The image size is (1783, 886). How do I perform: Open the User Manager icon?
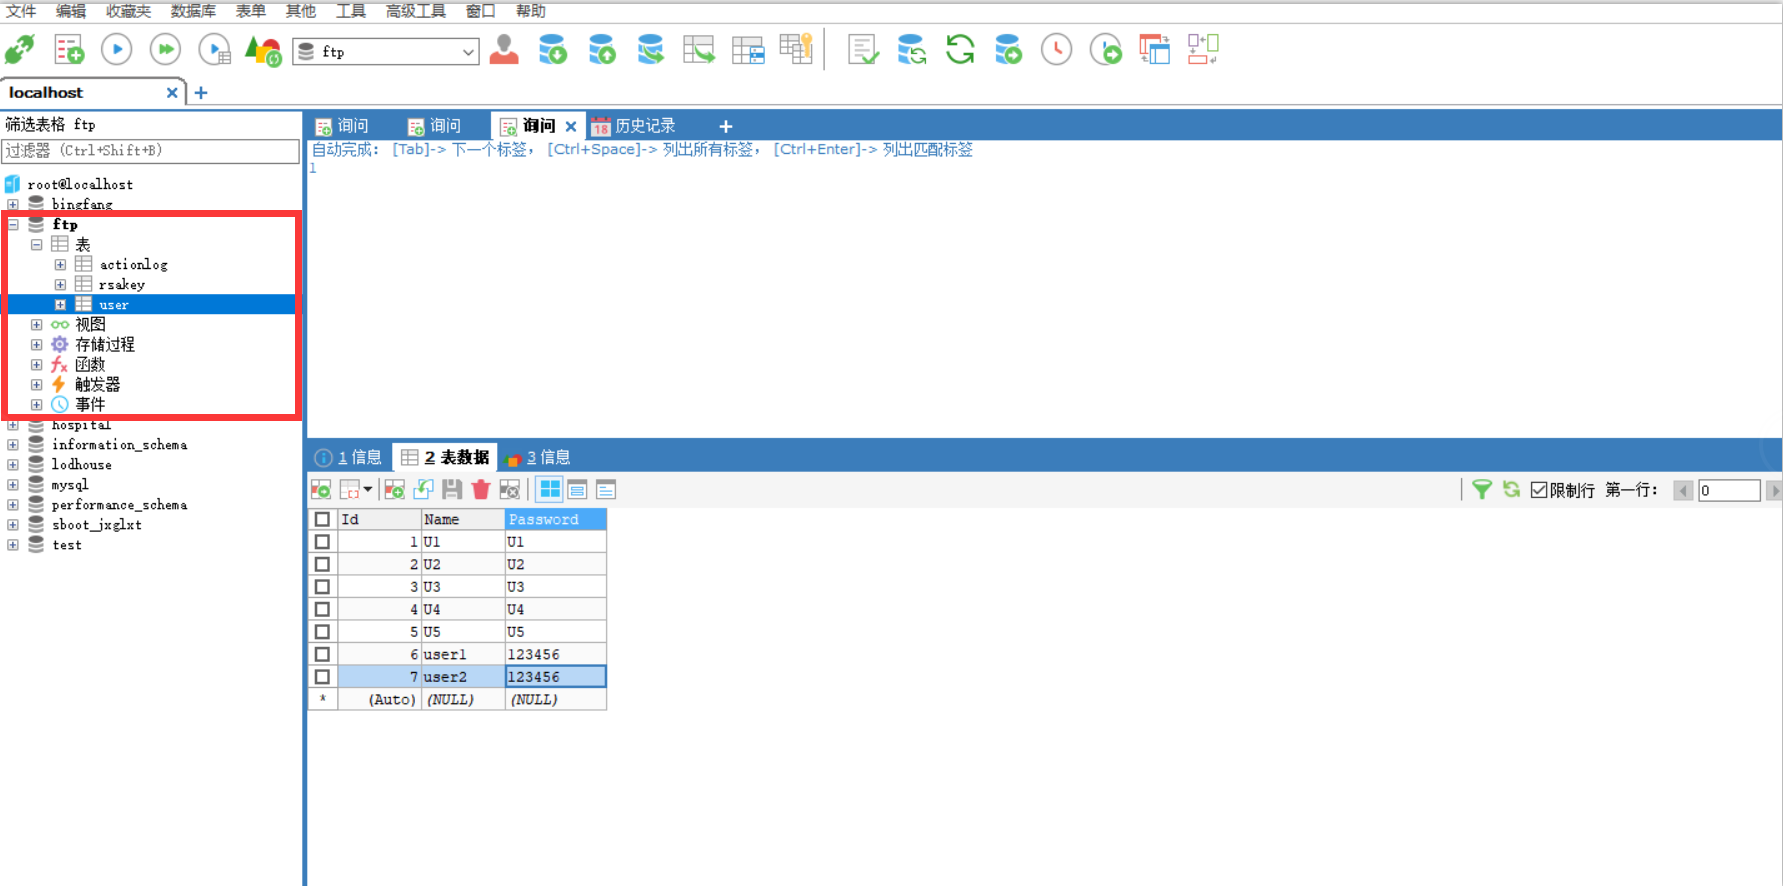[504, 50]
